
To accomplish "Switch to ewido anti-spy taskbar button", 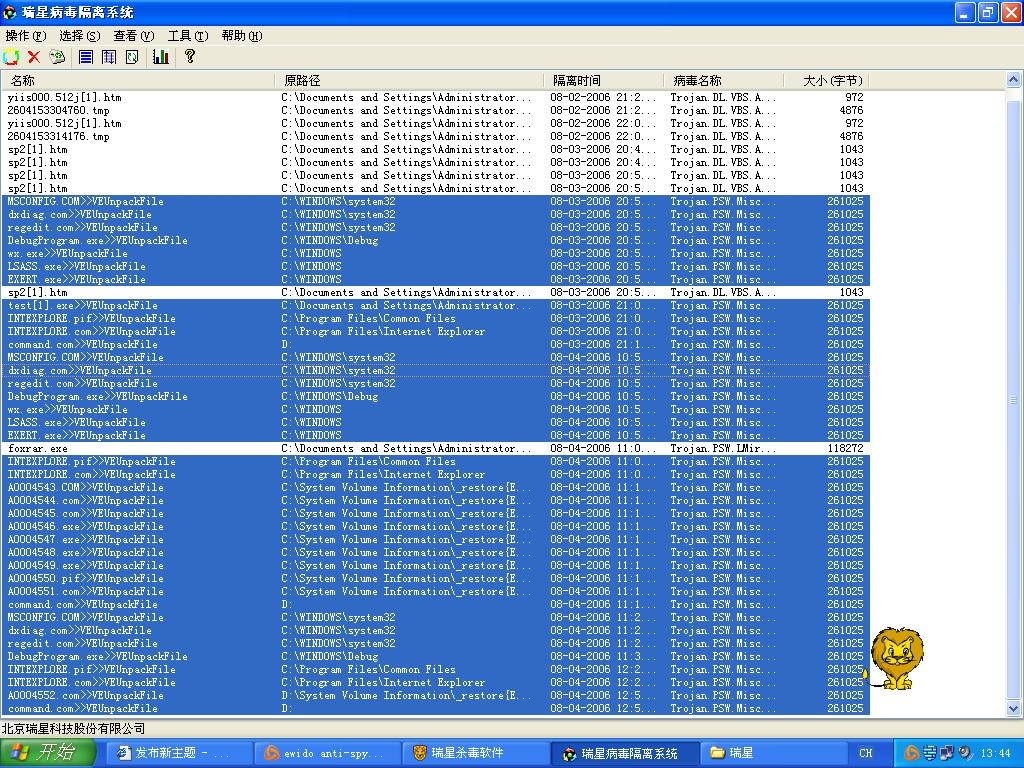I will [x=326, y=753].
